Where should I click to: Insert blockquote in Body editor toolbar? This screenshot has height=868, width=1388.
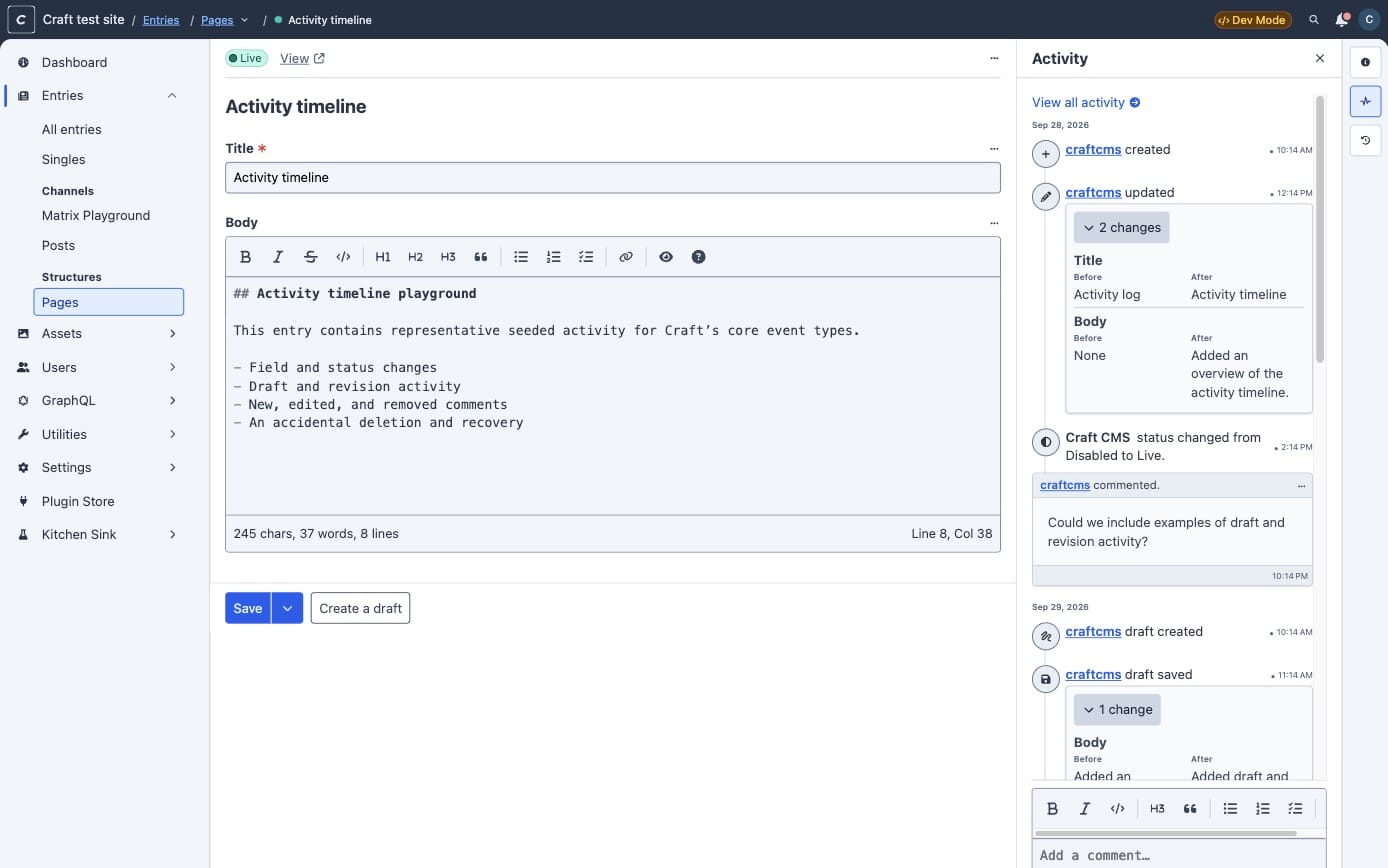[481, 257]
